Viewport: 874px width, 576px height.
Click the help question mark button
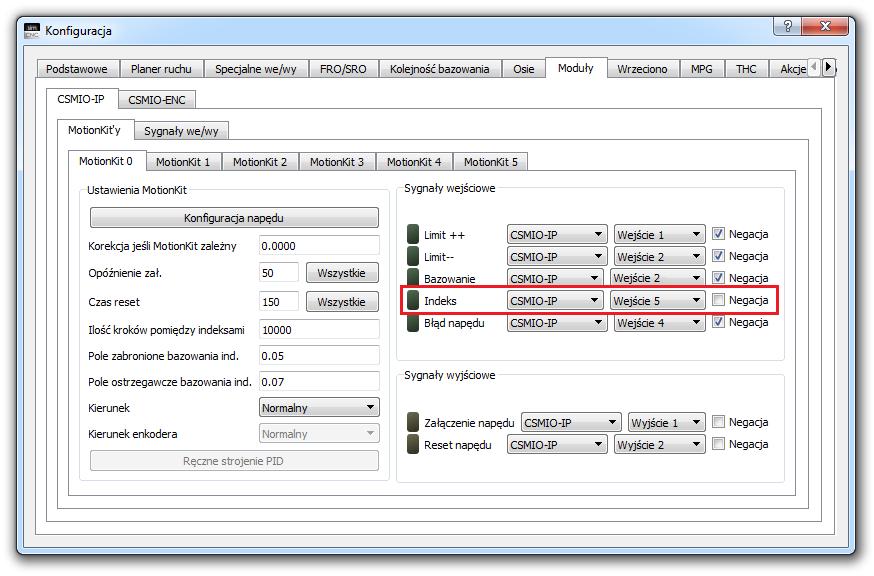[x=788, y=26]
